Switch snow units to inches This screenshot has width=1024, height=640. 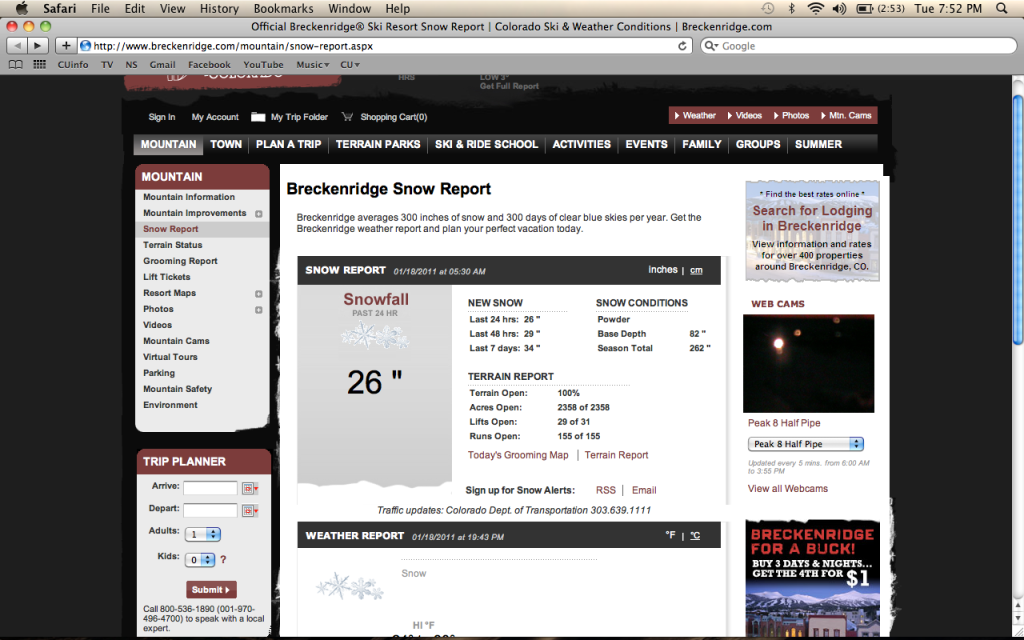[x=662, y=270]
